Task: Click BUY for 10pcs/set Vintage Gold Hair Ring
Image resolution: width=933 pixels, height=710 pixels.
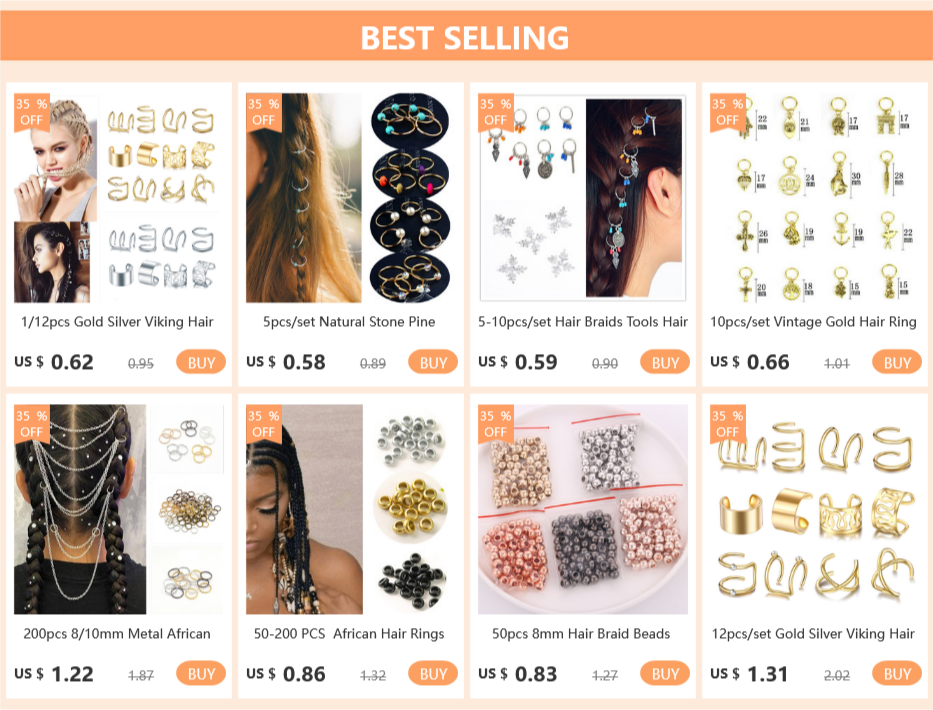Action: [x=897, y=362]
